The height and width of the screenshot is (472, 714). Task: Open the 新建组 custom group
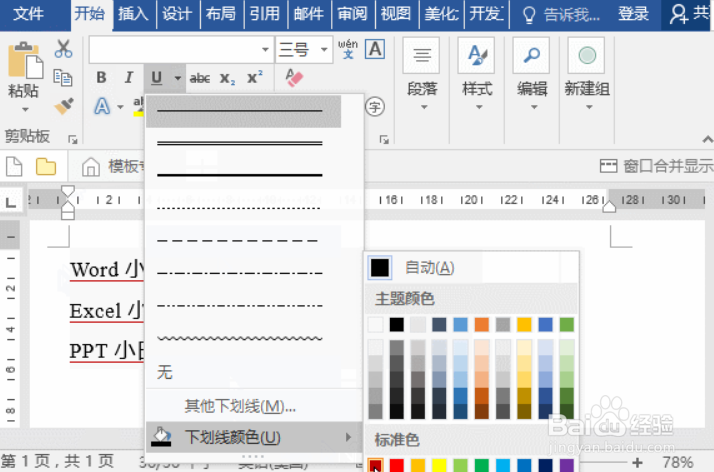[587, 75]
